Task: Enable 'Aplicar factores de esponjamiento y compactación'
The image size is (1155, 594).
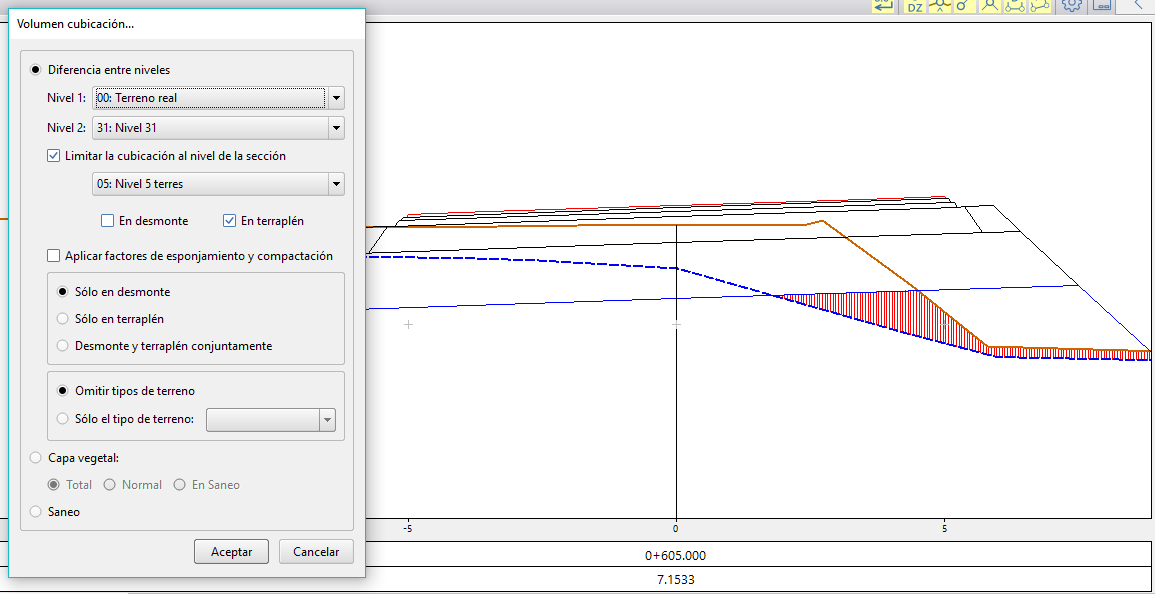Action: pyautogui.click(x=54, y=256)
